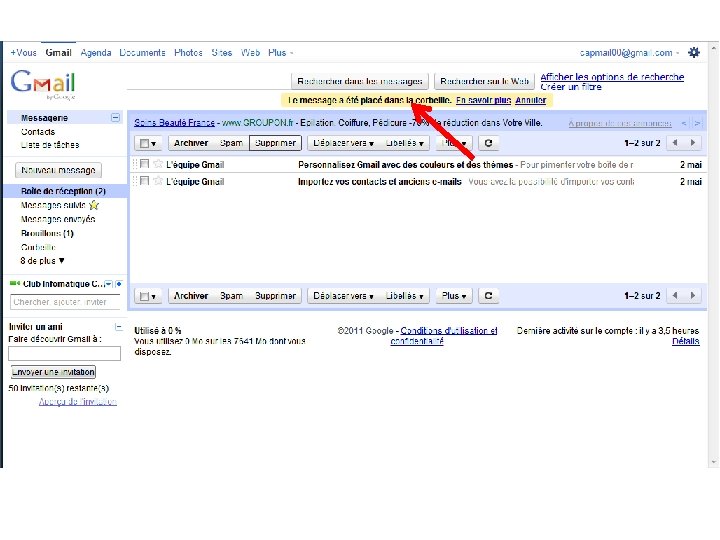Click Envoyer une invitation button
720x540 pixels.
tap(53, 372)
